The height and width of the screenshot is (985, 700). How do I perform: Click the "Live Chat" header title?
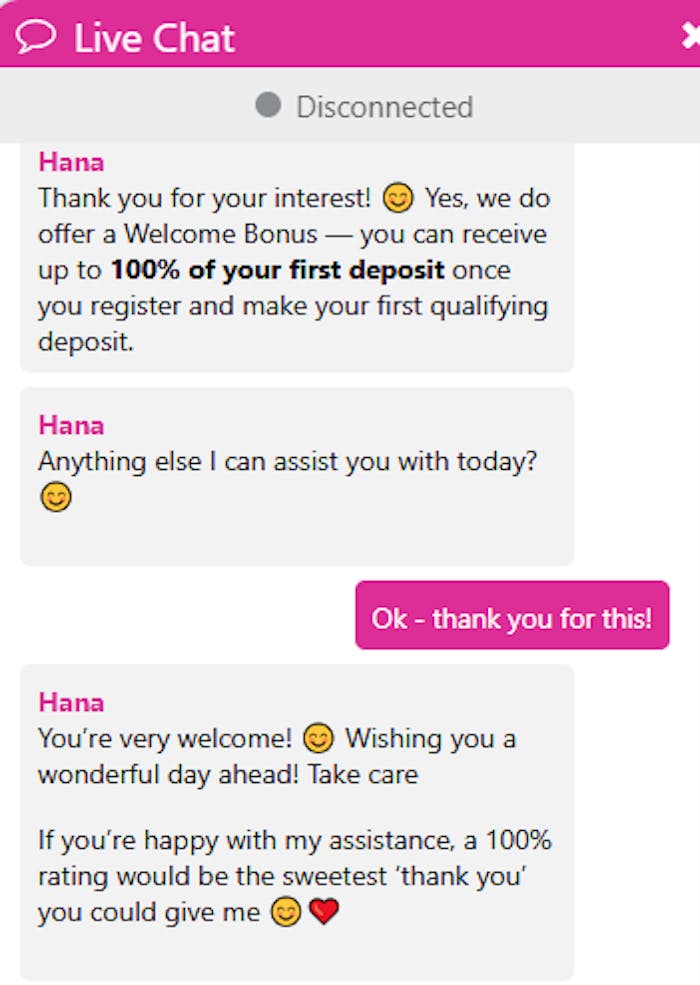tap(154, 38)
